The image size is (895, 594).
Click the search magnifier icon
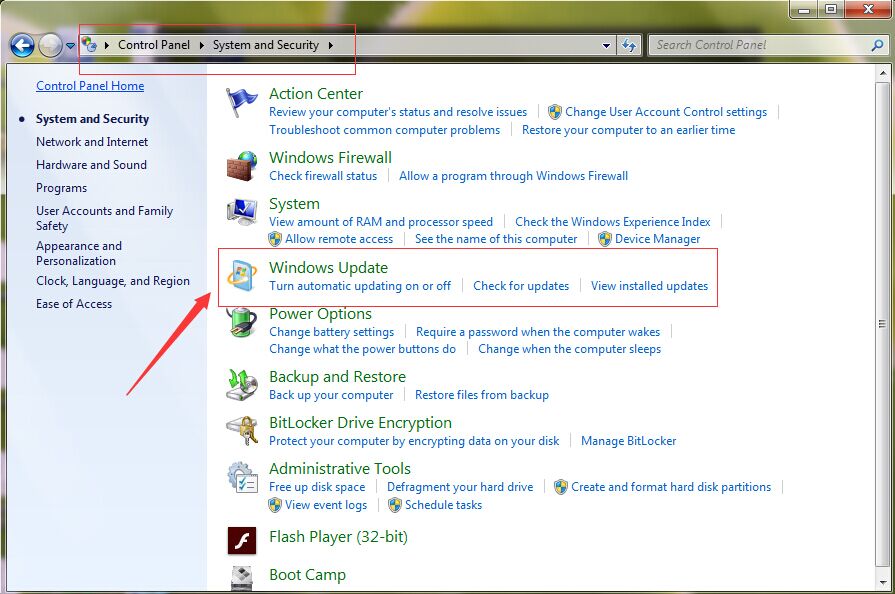(x=877, y=45)
